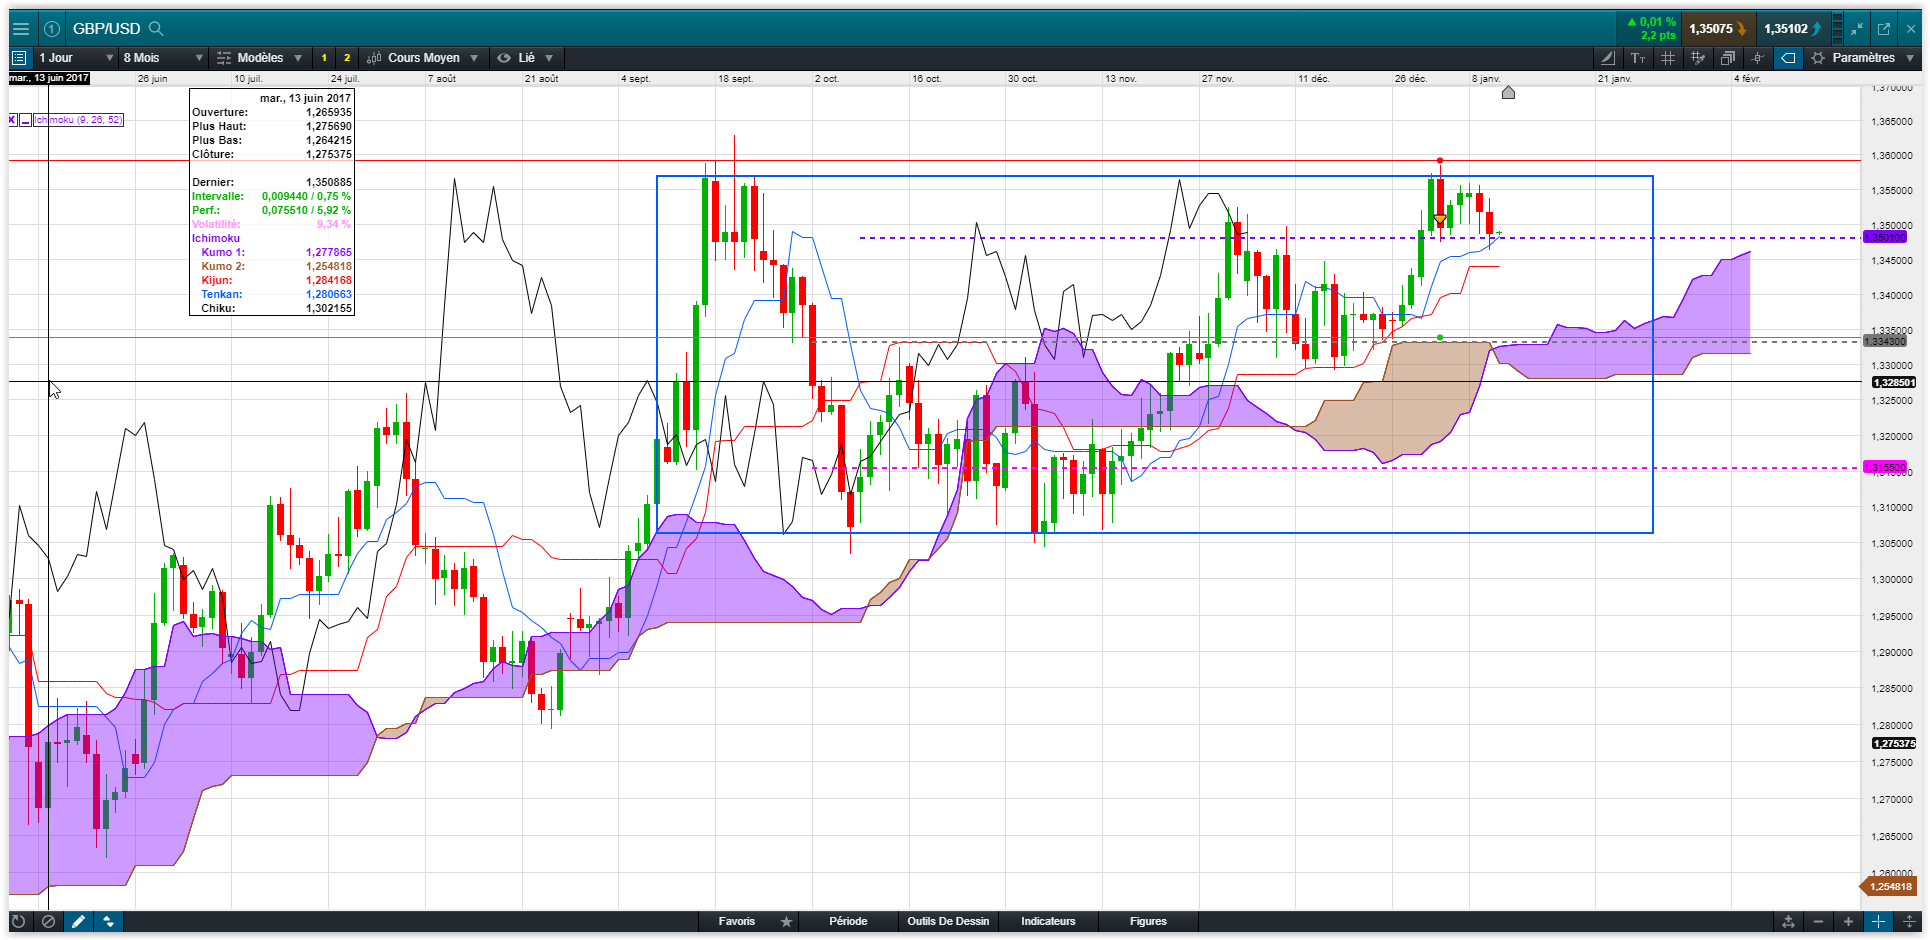This screenshot has width=1930, height=940.
Task: Click the buy price 1,35102
Action: click(x=1792, y=29)
